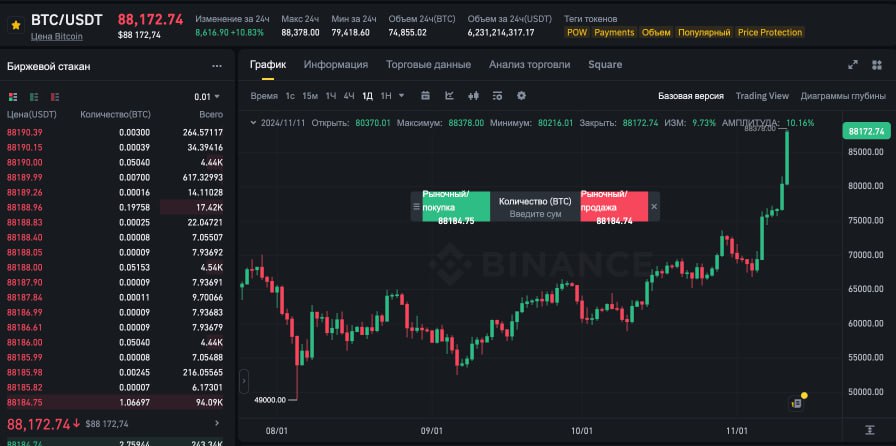Open technical indicators chart icon
Screen dimensions: 896x446
448,96
